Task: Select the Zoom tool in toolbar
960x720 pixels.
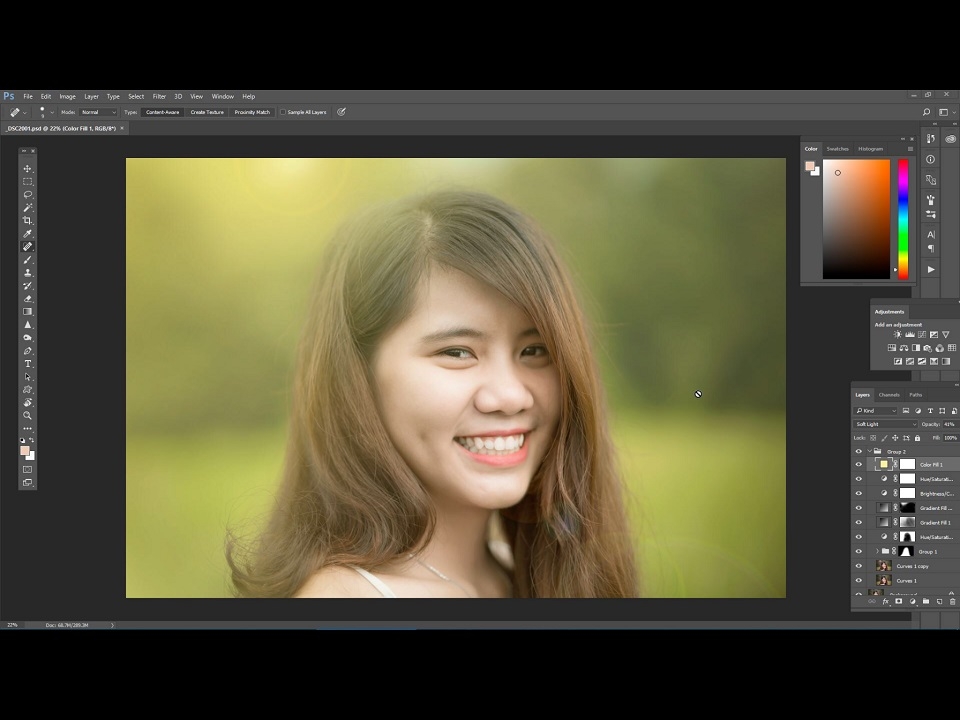Action: tap(28, 416)
